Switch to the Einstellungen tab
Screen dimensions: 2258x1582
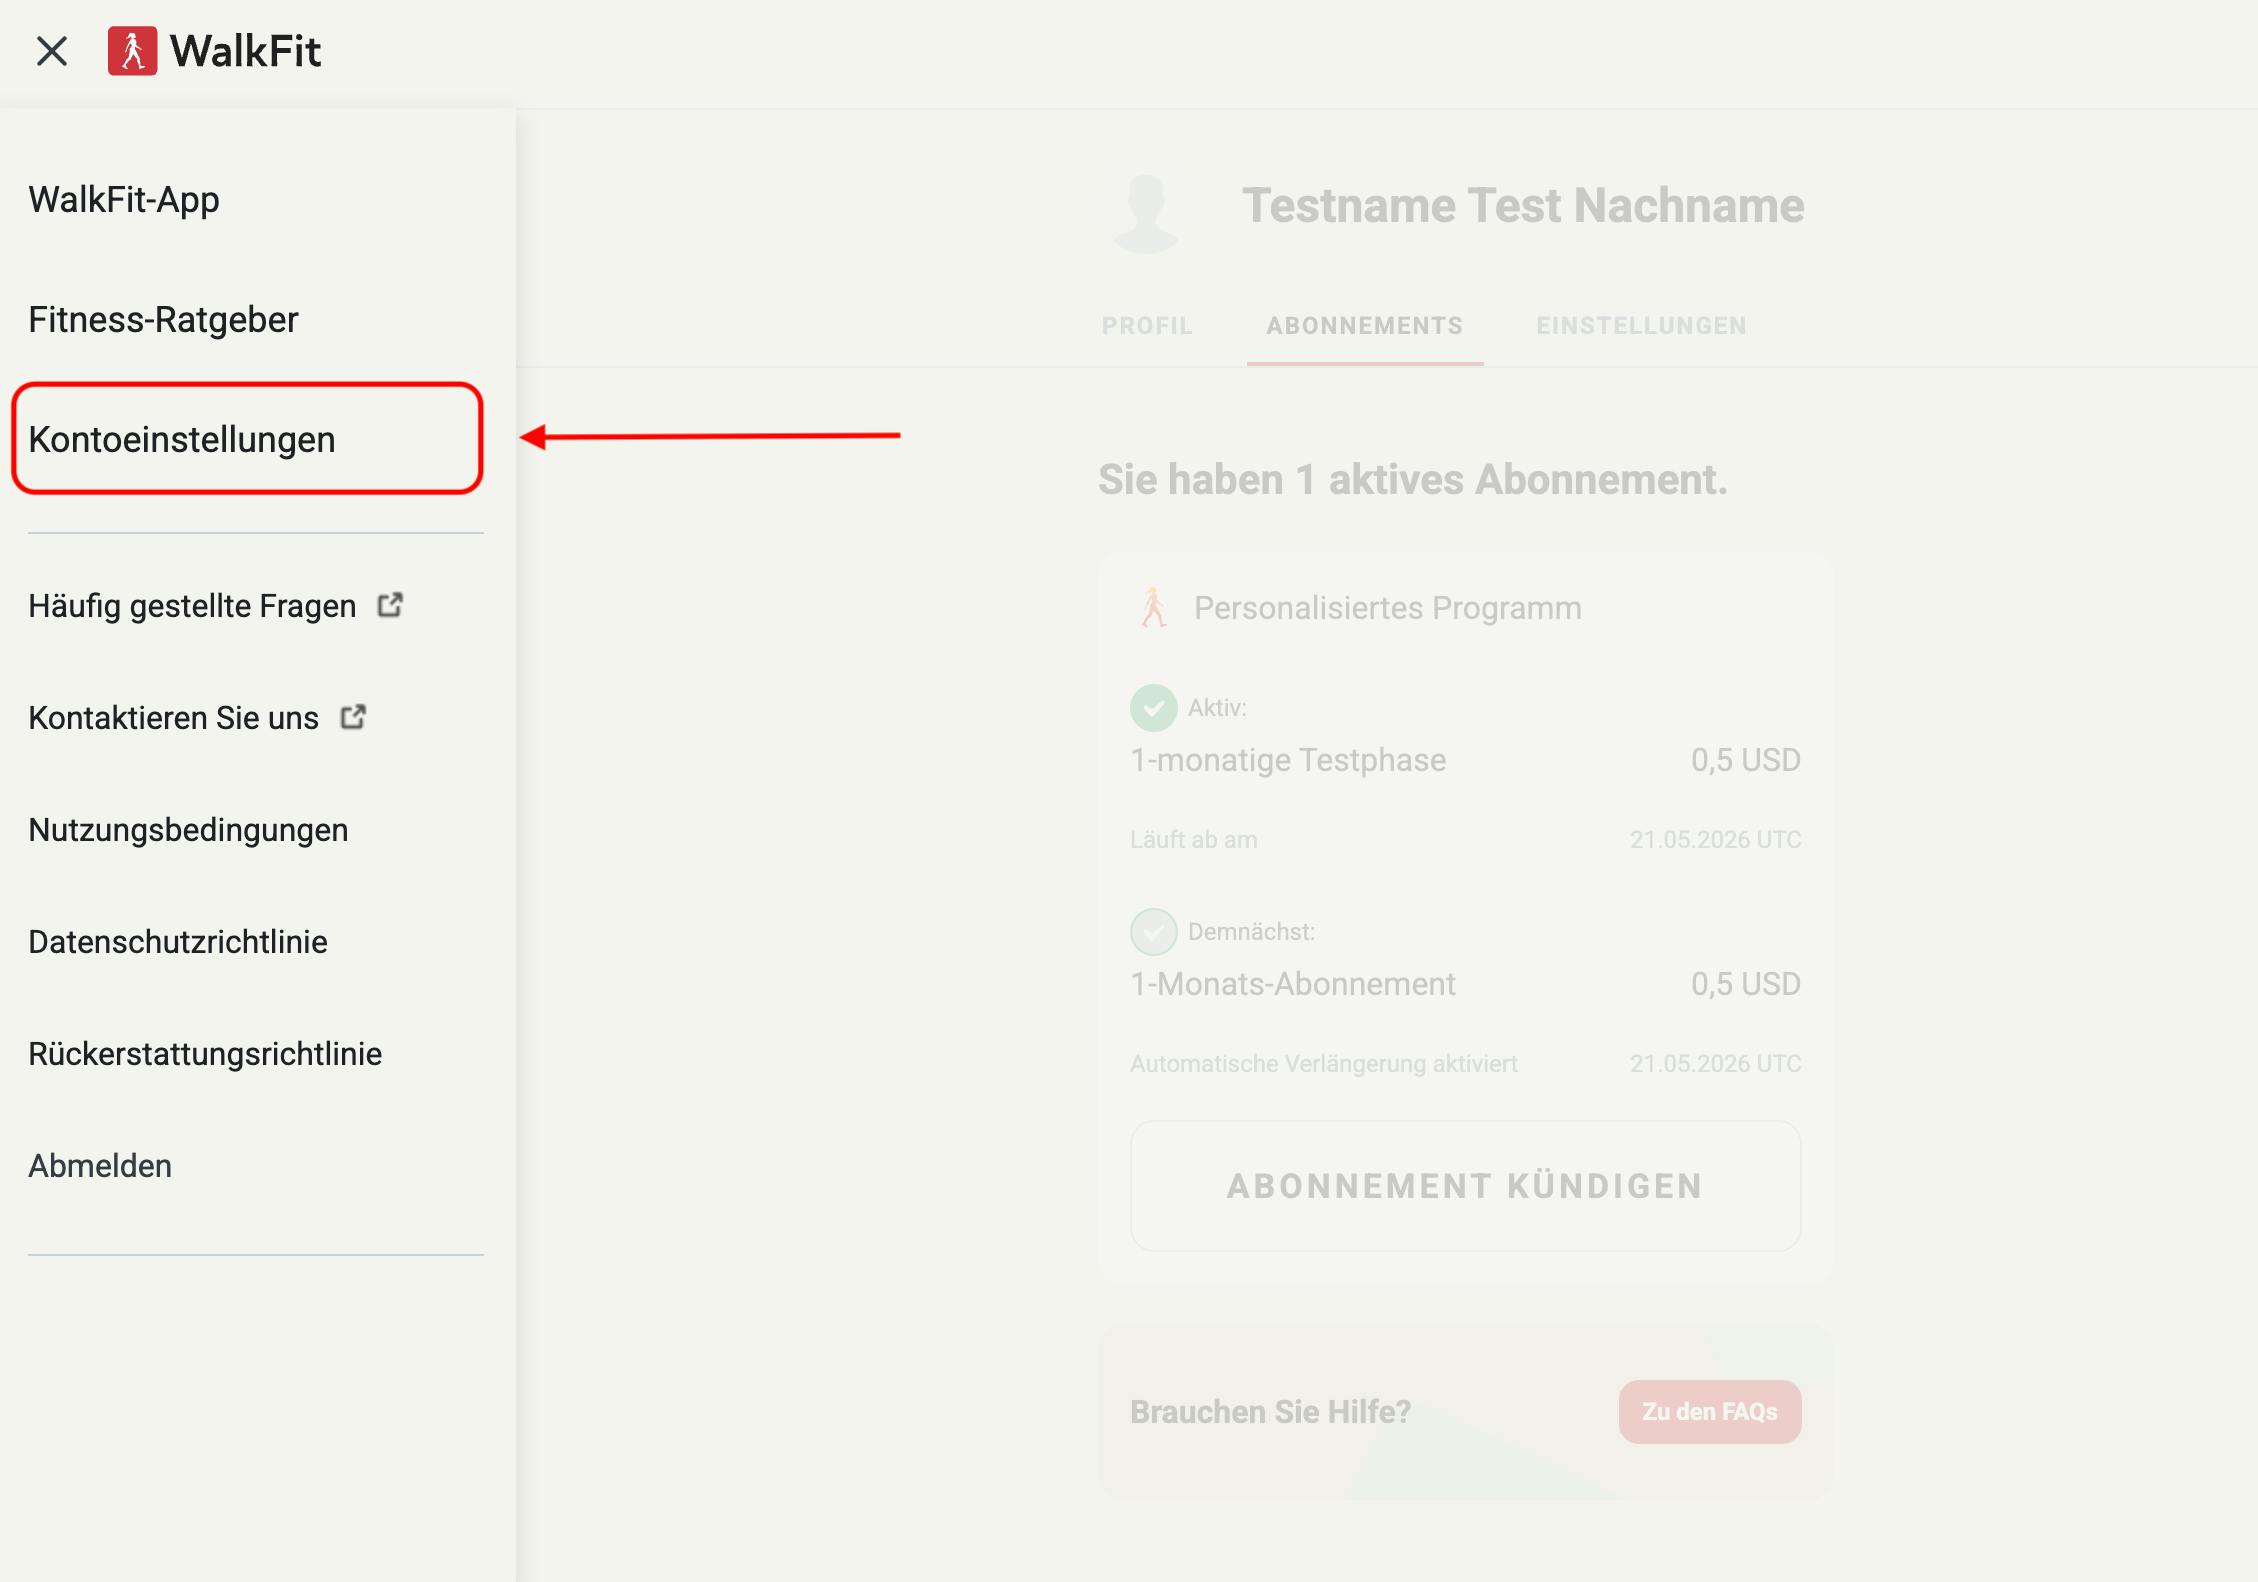tap(1641, 326)
